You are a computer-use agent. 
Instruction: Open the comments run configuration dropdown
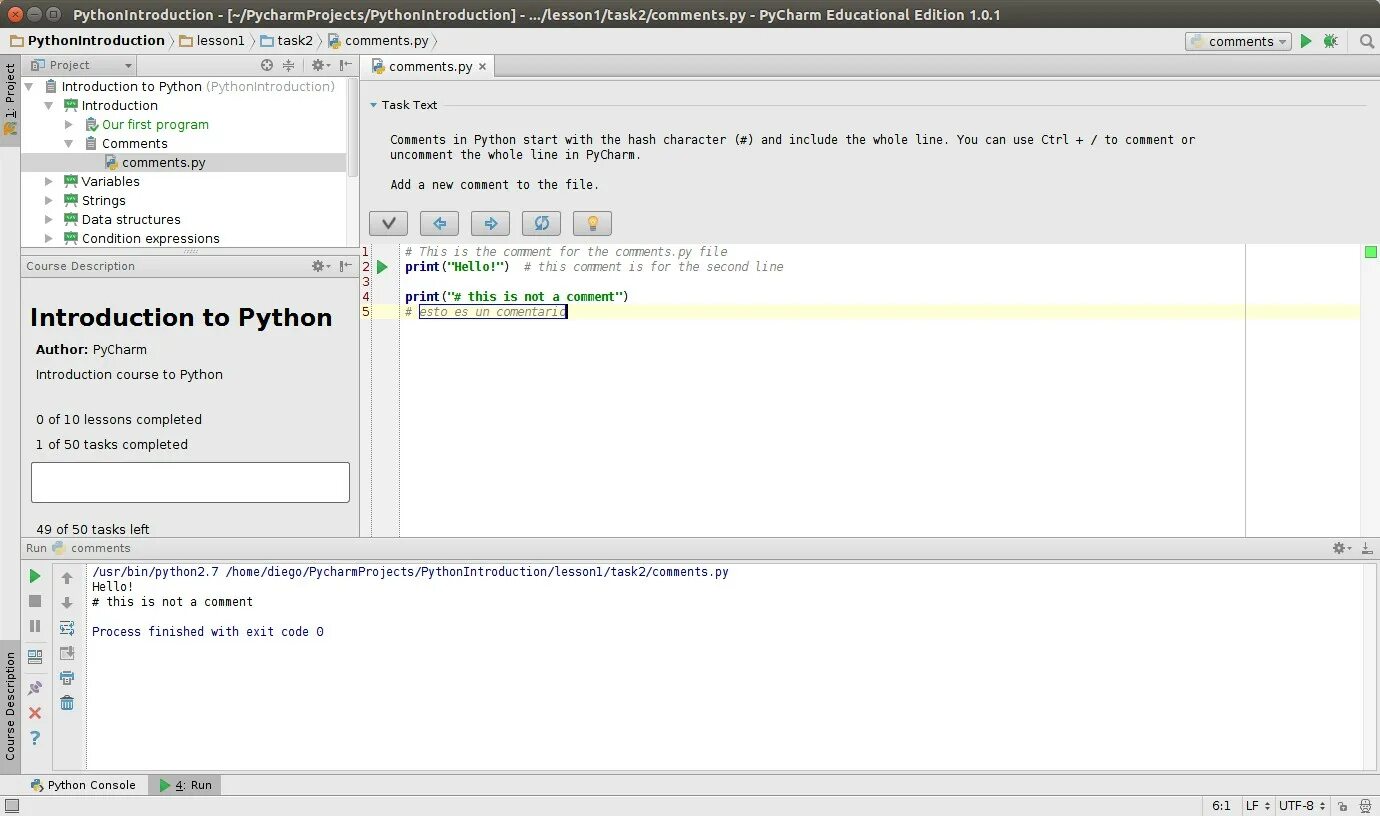point(1237,41)
